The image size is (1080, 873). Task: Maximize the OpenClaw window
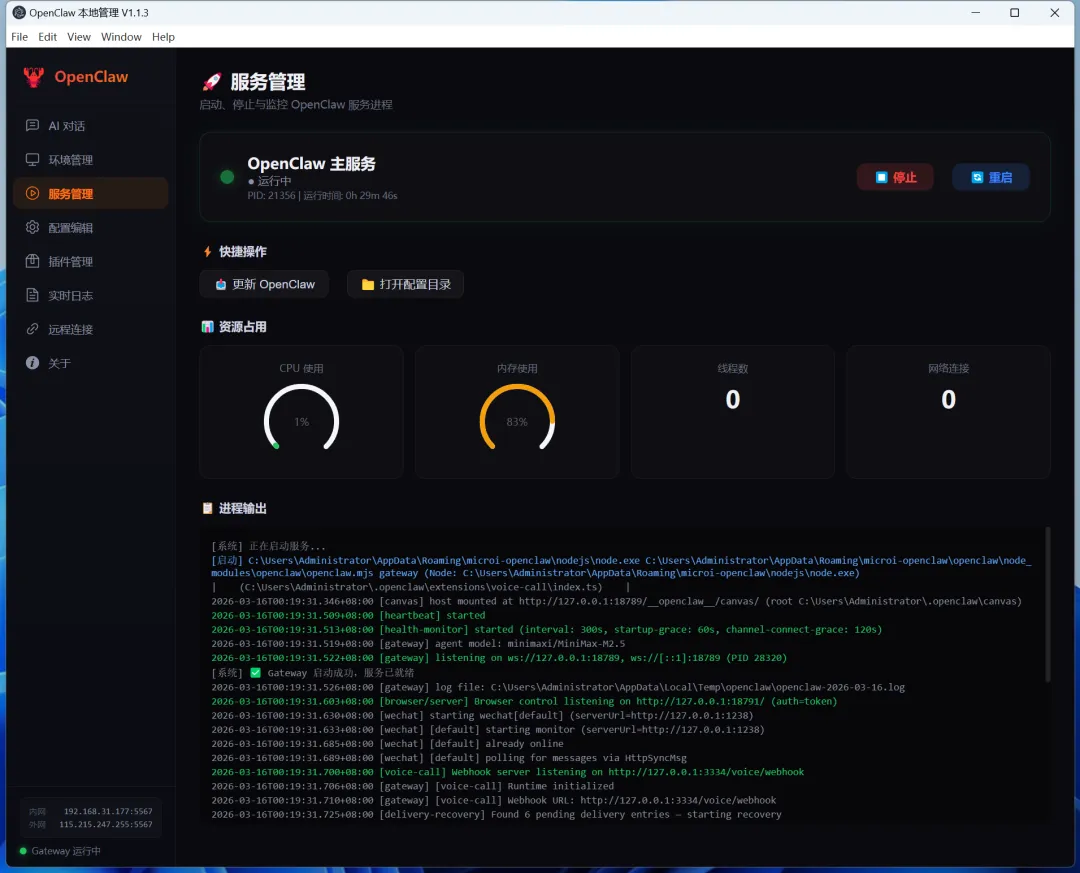pyautogui.click(x=1015, y=12)
